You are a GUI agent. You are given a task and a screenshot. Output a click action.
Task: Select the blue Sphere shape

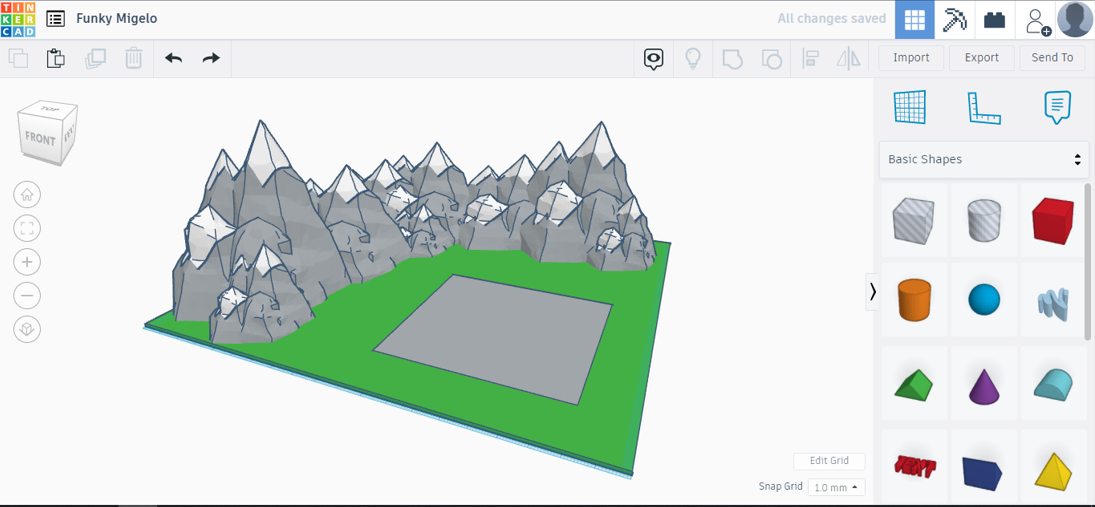click(x=984, y=300)
